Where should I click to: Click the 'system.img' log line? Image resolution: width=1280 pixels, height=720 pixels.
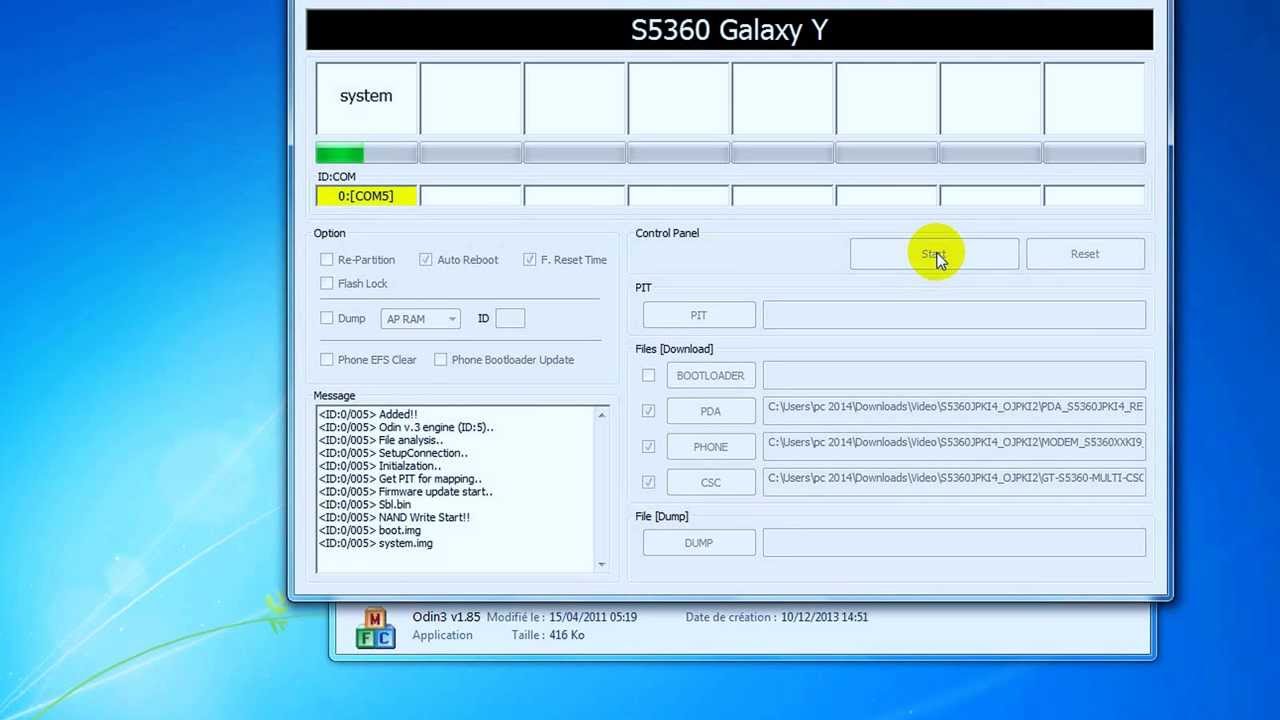[x=376, y=544]
